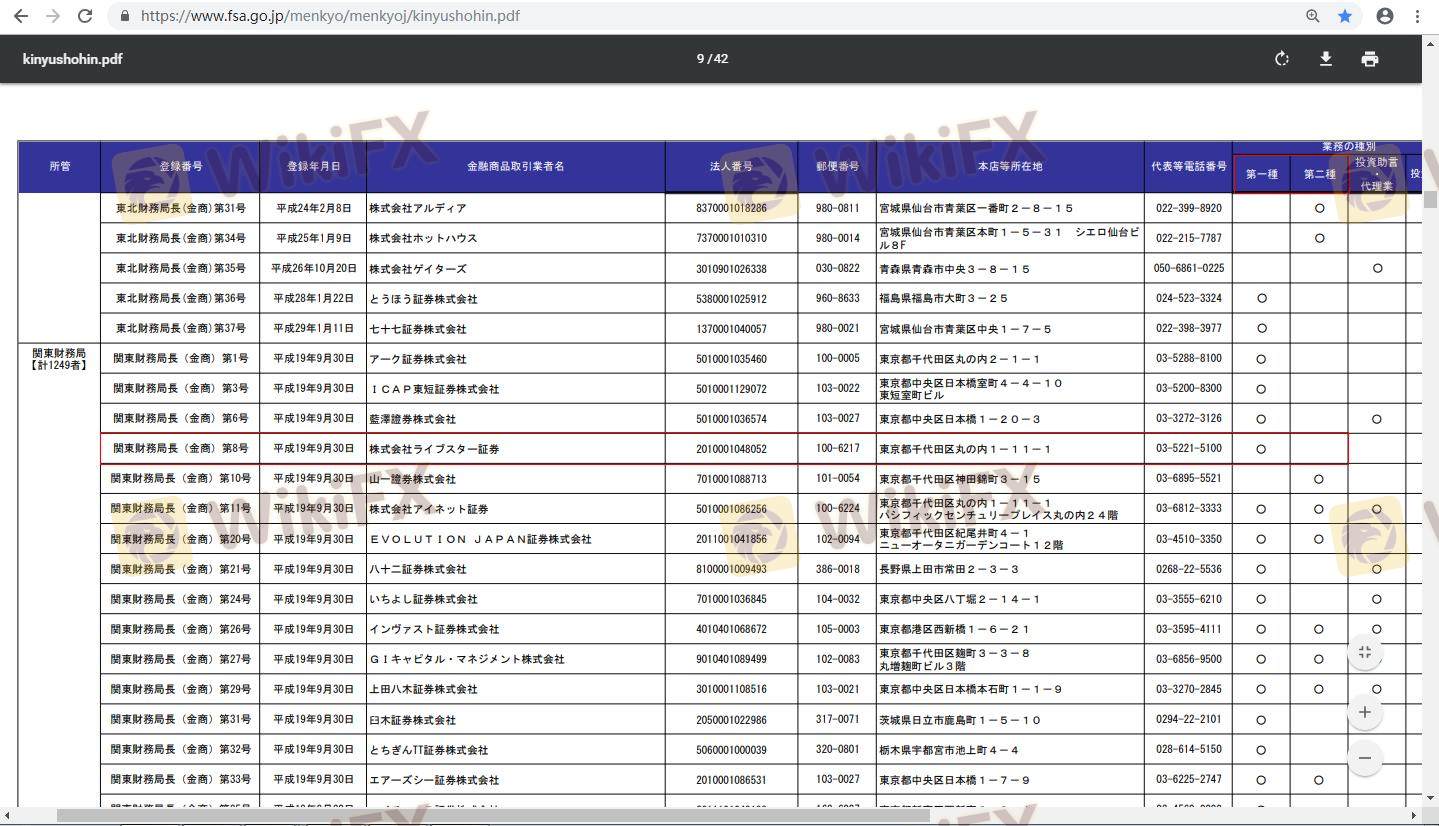Open the user profile avatar icon
Screen dimensions: 1439x826
[x=1385, y=16]
